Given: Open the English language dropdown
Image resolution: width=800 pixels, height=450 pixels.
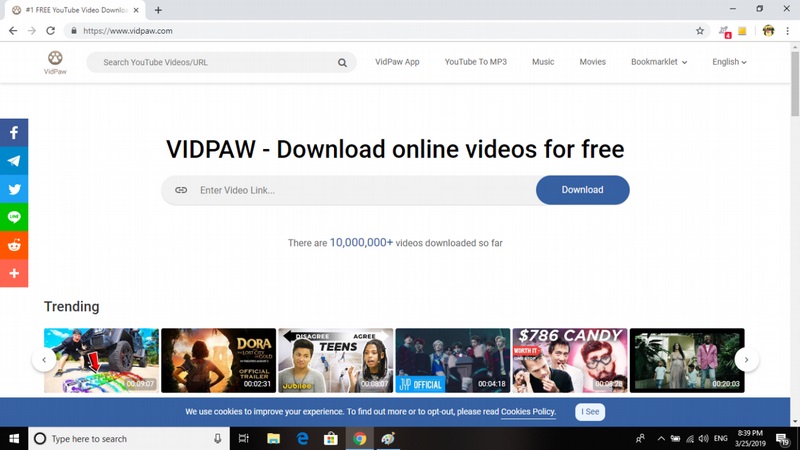Looking at the screenshot, I should (729, 62).
